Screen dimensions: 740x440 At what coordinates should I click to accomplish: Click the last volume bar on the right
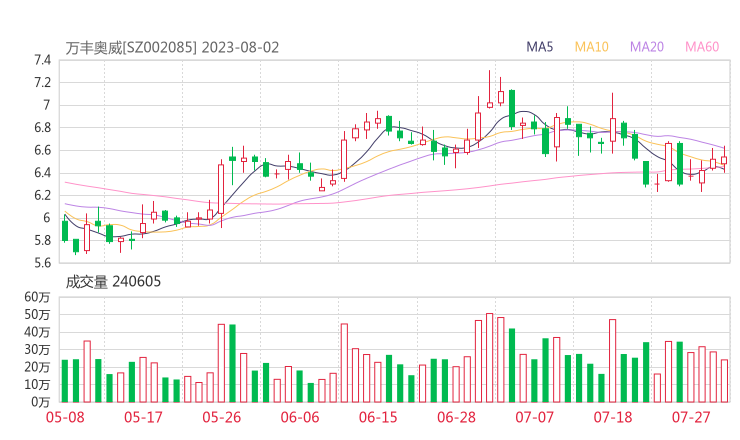(x=724, y=381)
